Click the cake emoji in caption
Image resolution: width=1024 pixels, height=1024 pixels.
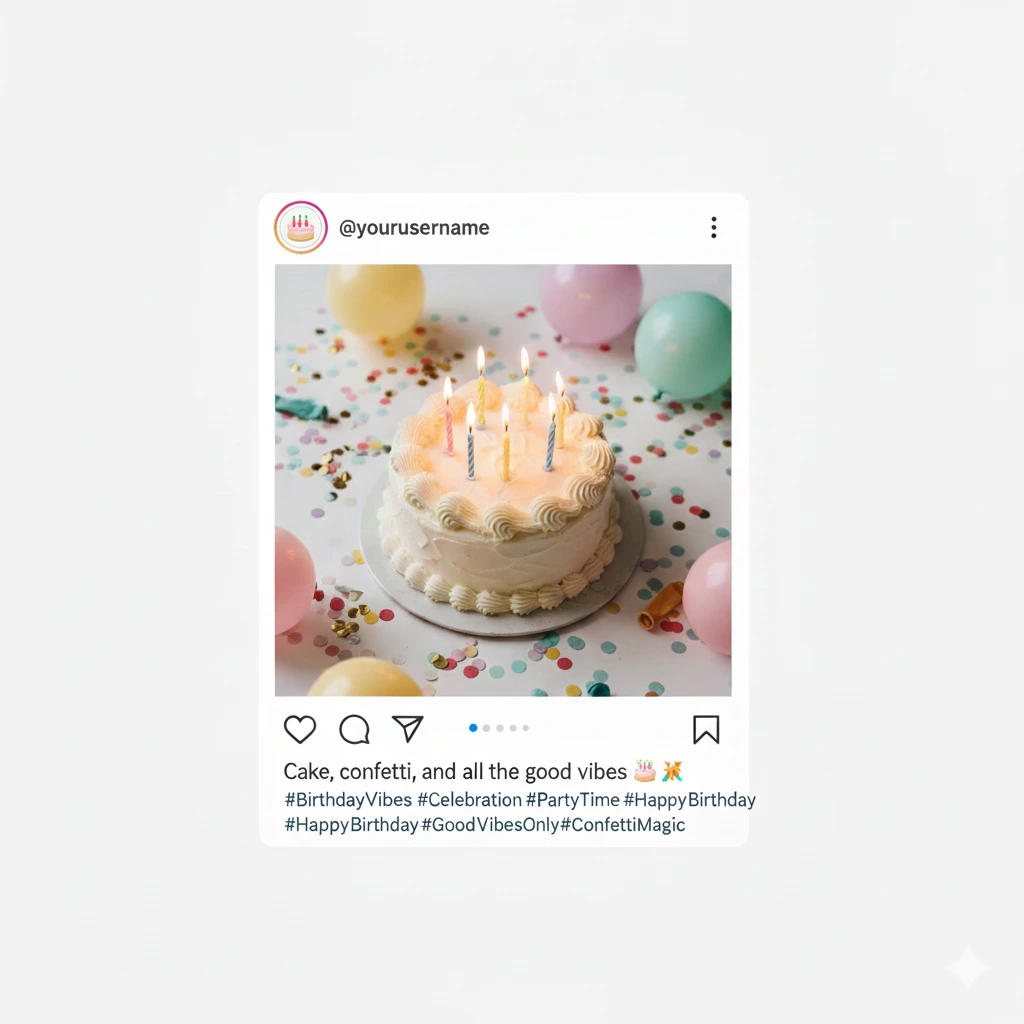[x=645, y=771]
